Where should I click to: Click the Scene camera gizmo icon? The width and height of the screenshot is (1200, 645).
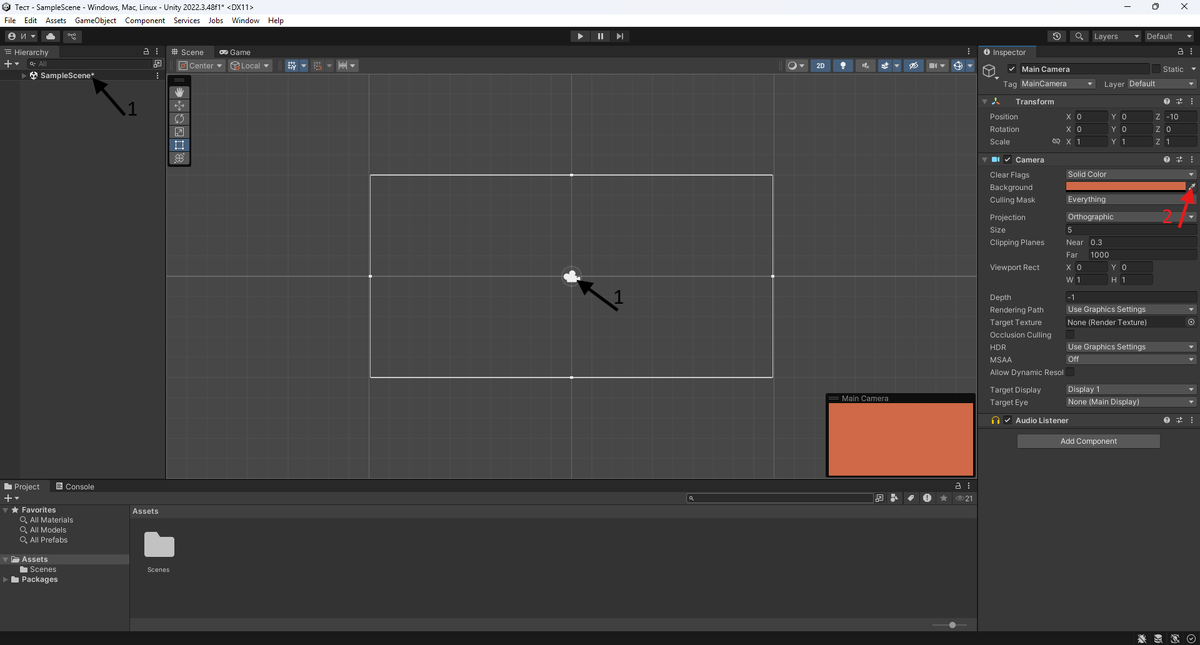571,277
